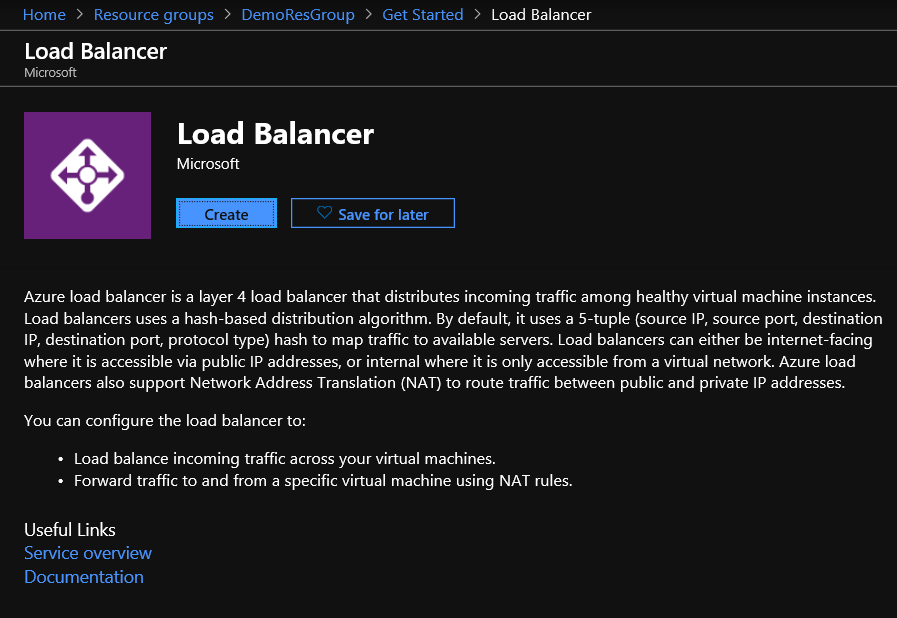Click the Microsoft subtitle under the blade title
897x618 pixels.
pos(50,73)
